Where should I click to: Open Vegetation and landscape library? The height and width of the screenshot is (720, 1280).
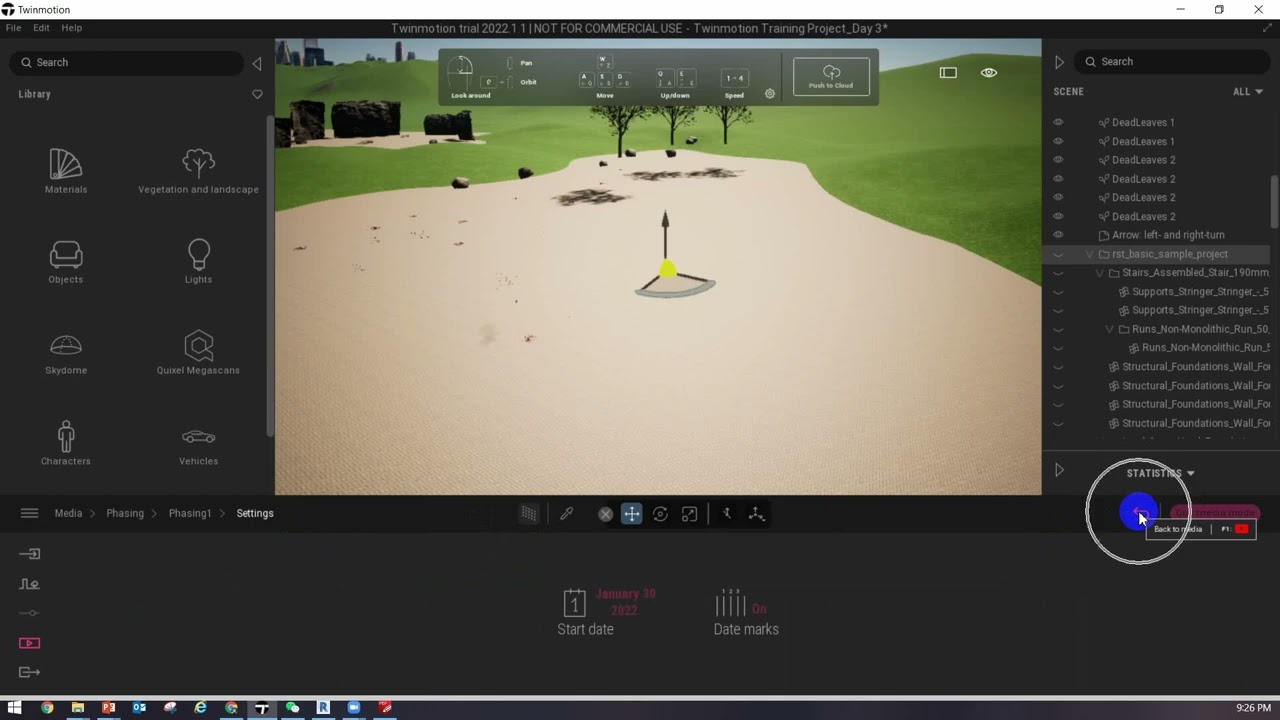coord(198,171)
